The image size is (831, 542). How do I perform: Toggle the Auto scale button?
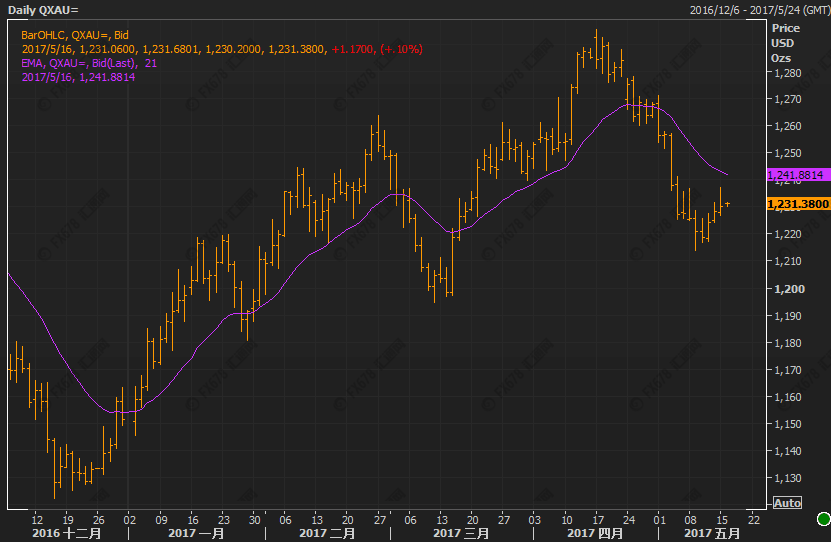click(x=787, y=502)
